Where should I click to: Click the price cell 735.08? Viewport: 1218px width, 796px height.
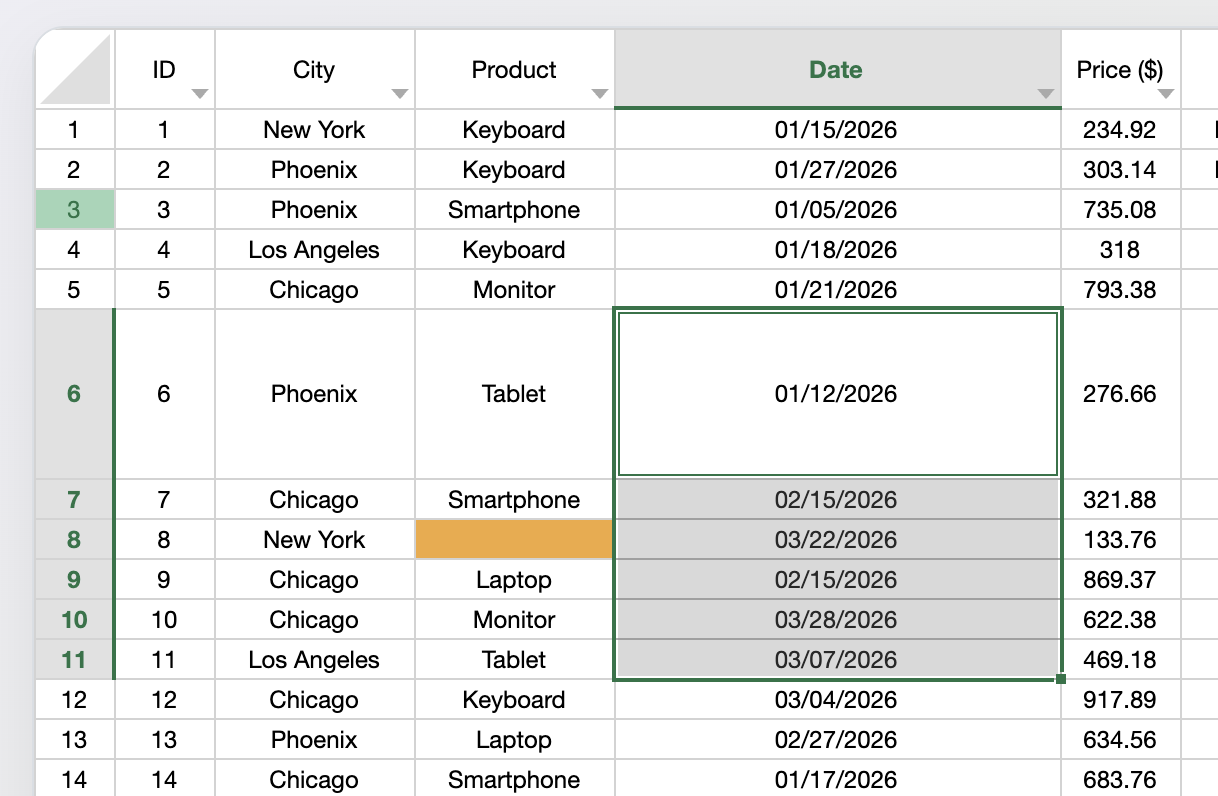coord(1119,210)
